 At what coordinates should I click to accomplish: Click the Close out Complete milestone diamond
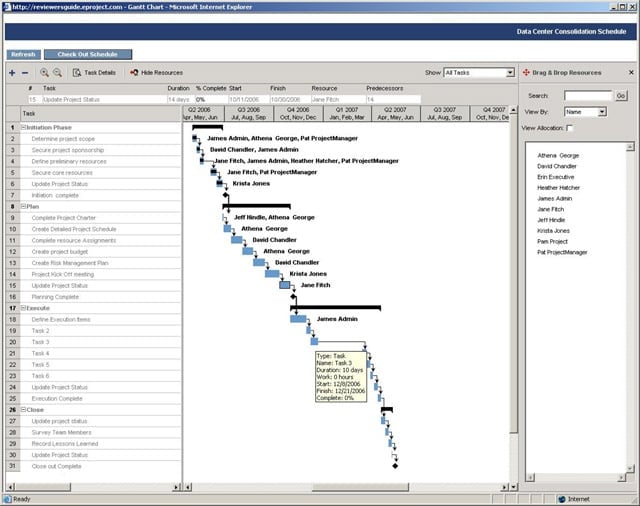click(395, 466)
